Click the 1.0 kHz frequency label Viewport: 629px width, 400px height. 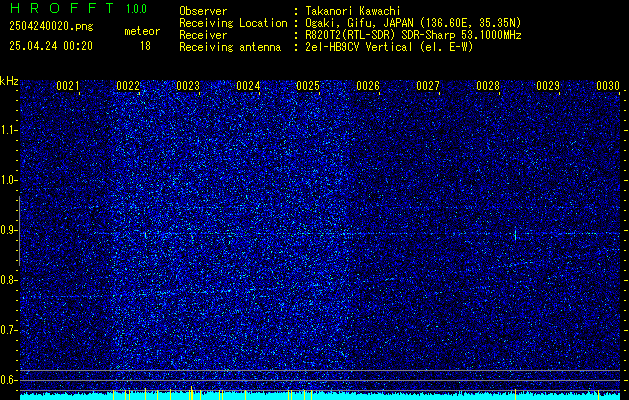8,181
